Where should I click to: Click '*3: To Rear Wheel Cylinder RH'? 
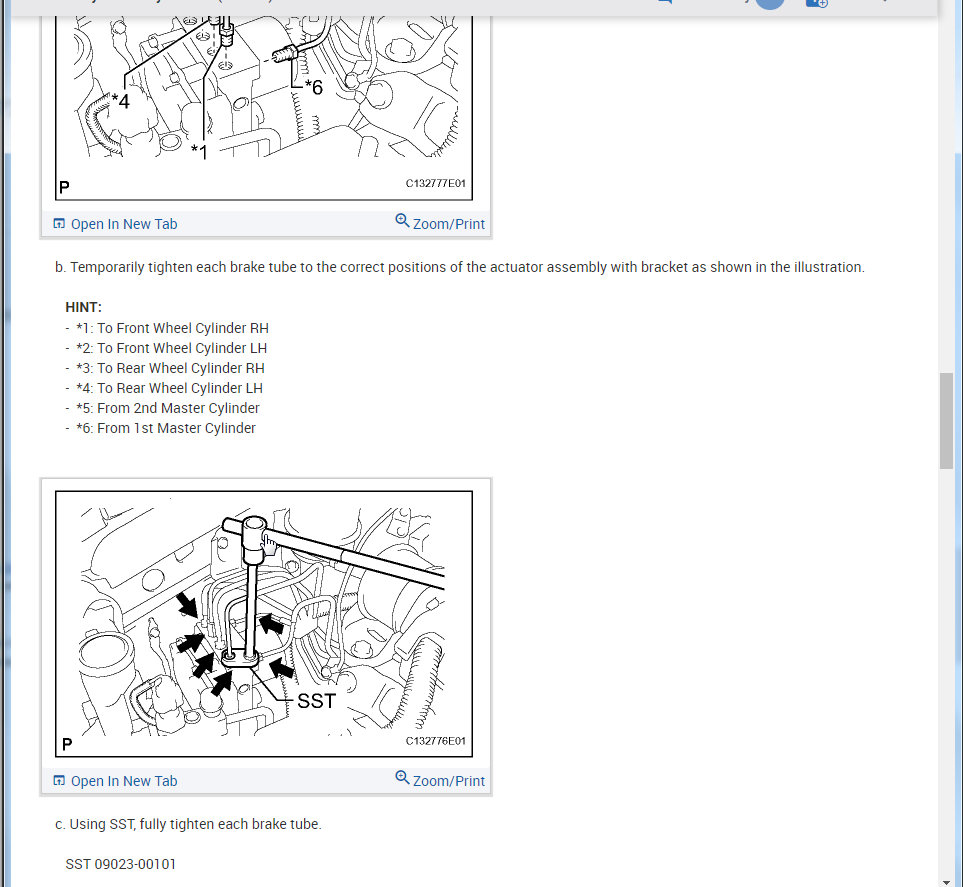click(x=170, y=368)
